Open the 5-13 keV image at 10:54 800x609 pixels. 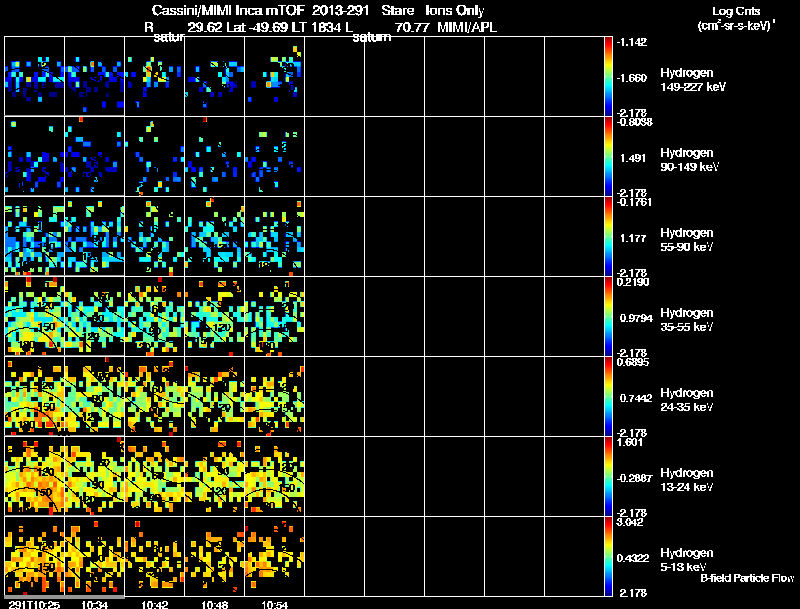(274, 556)
